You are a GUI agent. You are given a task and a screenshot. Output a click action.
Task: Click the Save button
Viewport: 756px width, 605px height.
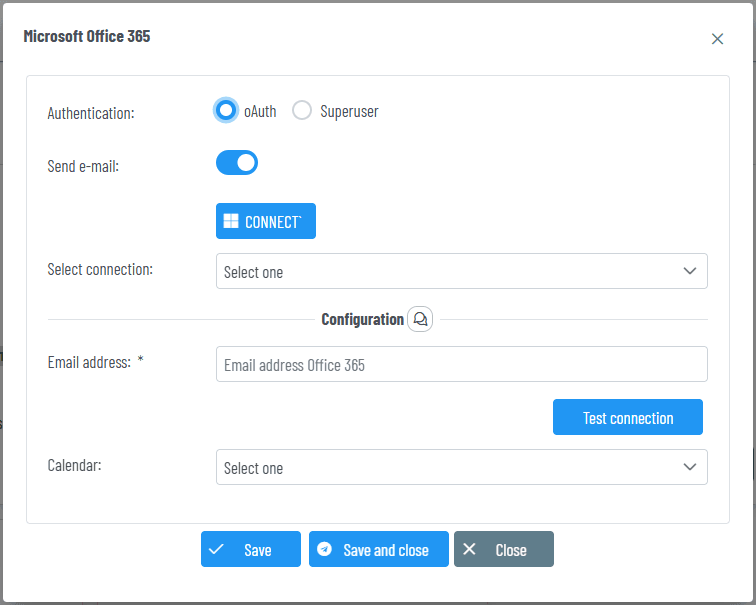[251, 549]
